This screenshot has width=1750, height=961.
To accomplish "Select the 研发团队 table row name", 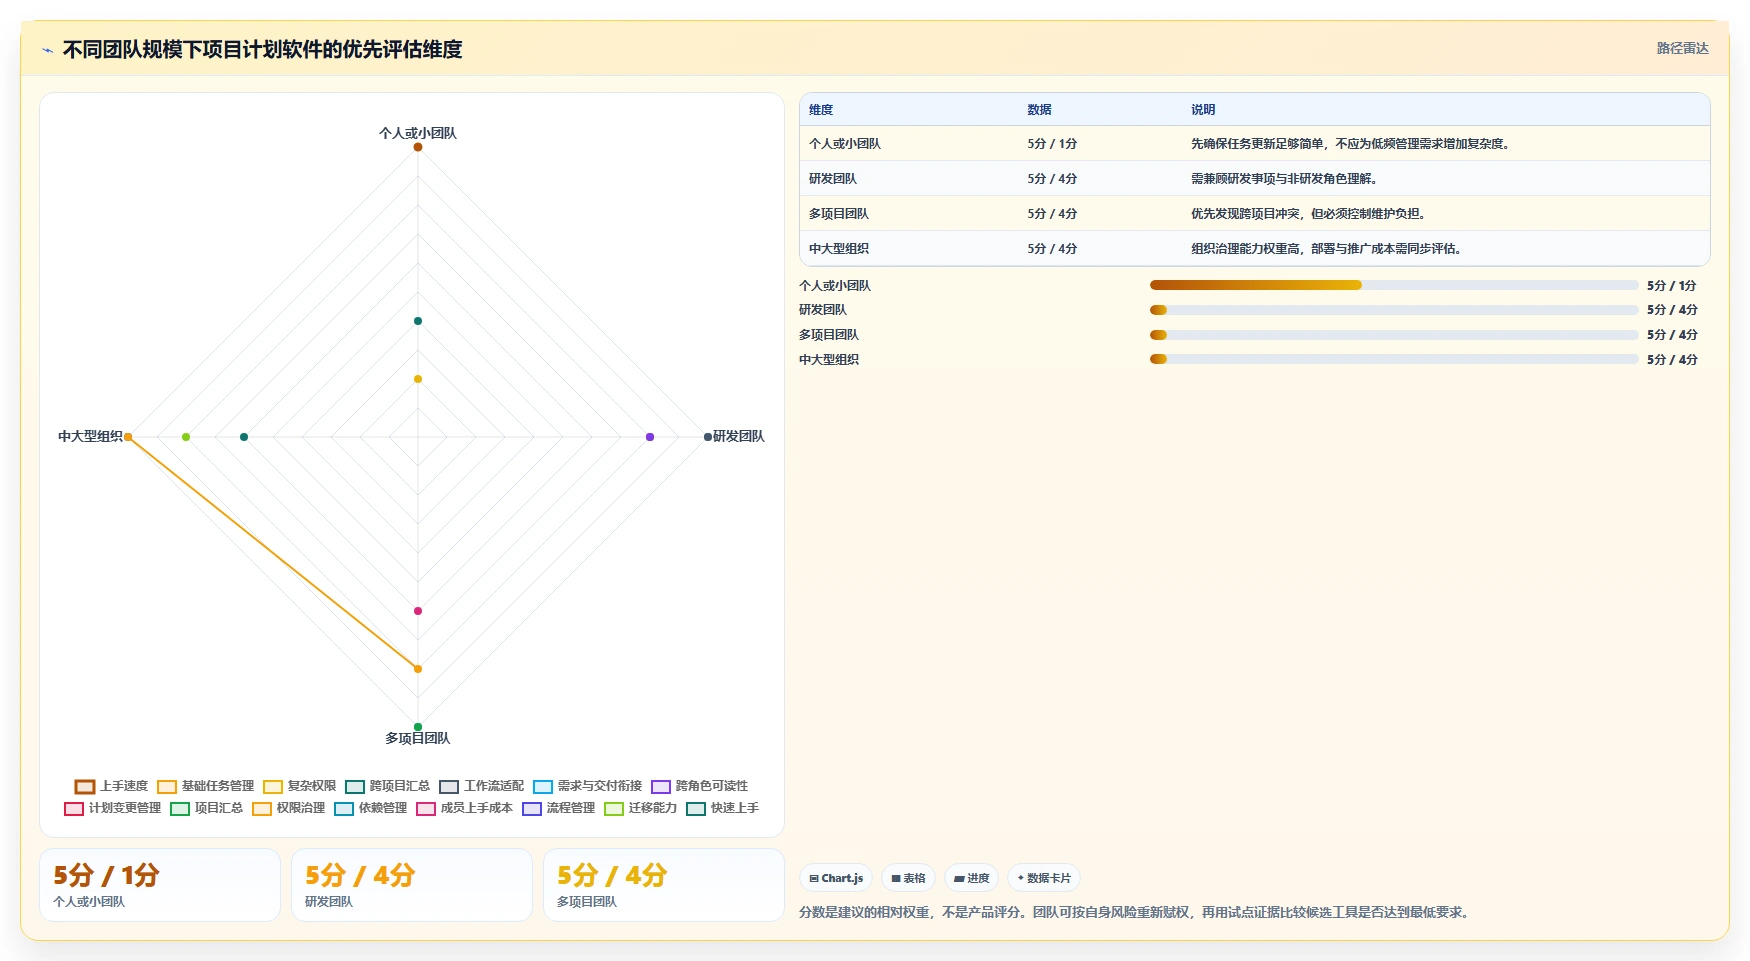I will [832, 179].
